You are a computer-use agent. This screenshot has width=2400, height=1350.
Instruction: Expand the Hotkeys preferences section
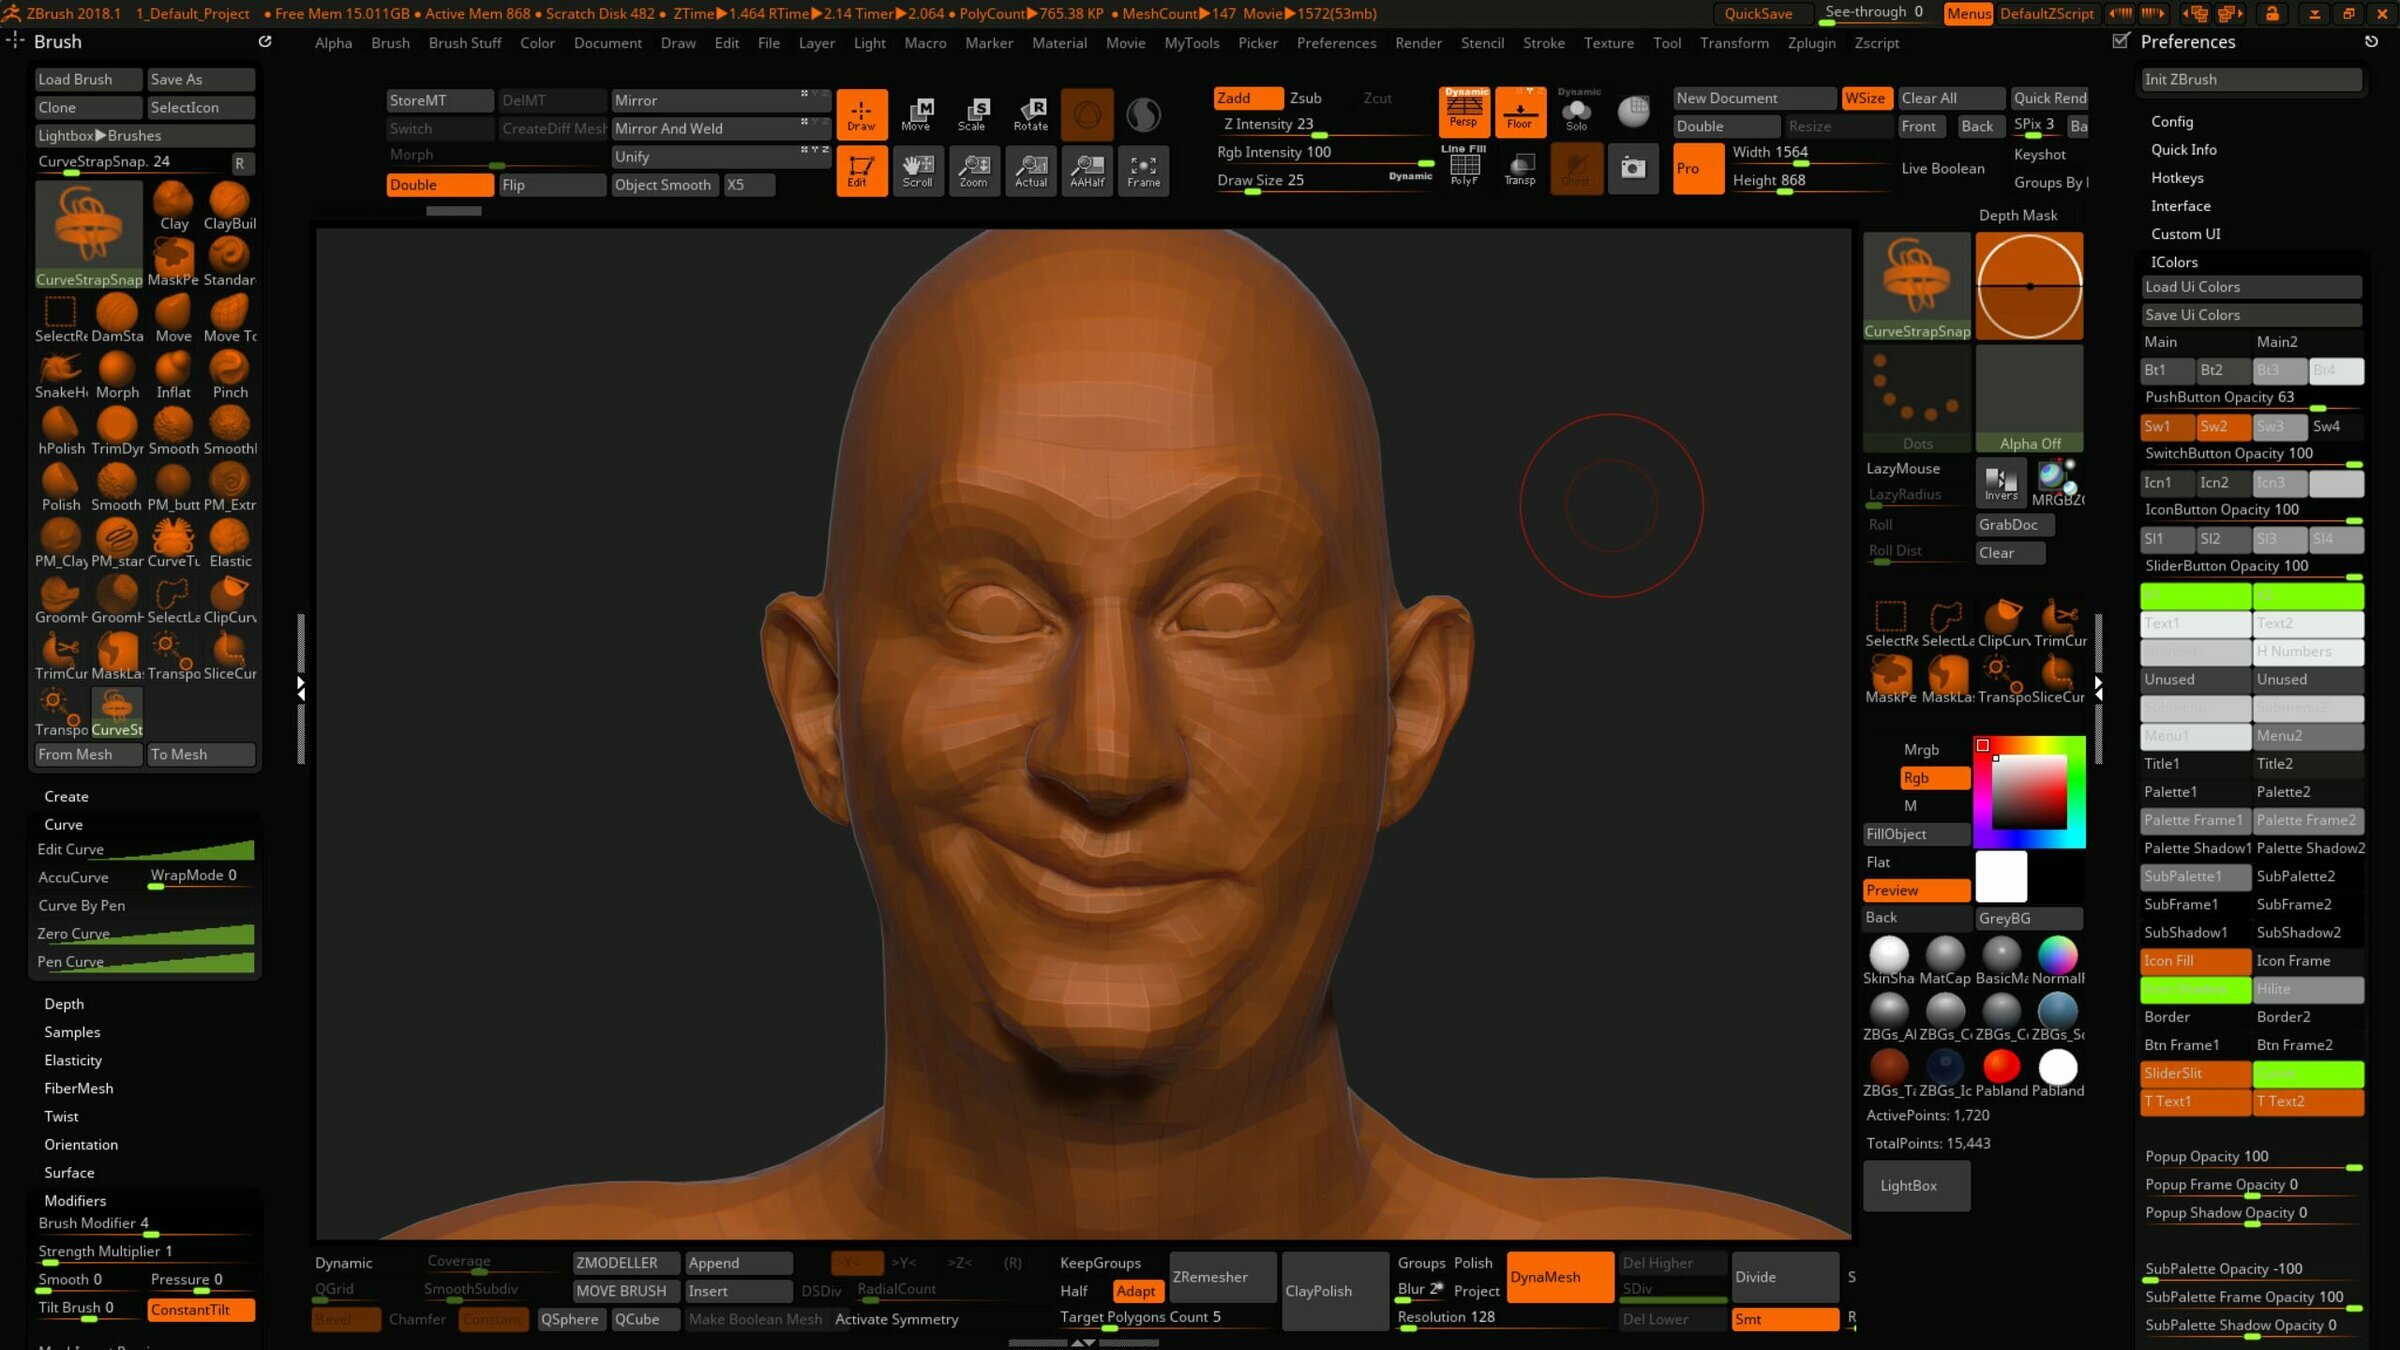2177,178
